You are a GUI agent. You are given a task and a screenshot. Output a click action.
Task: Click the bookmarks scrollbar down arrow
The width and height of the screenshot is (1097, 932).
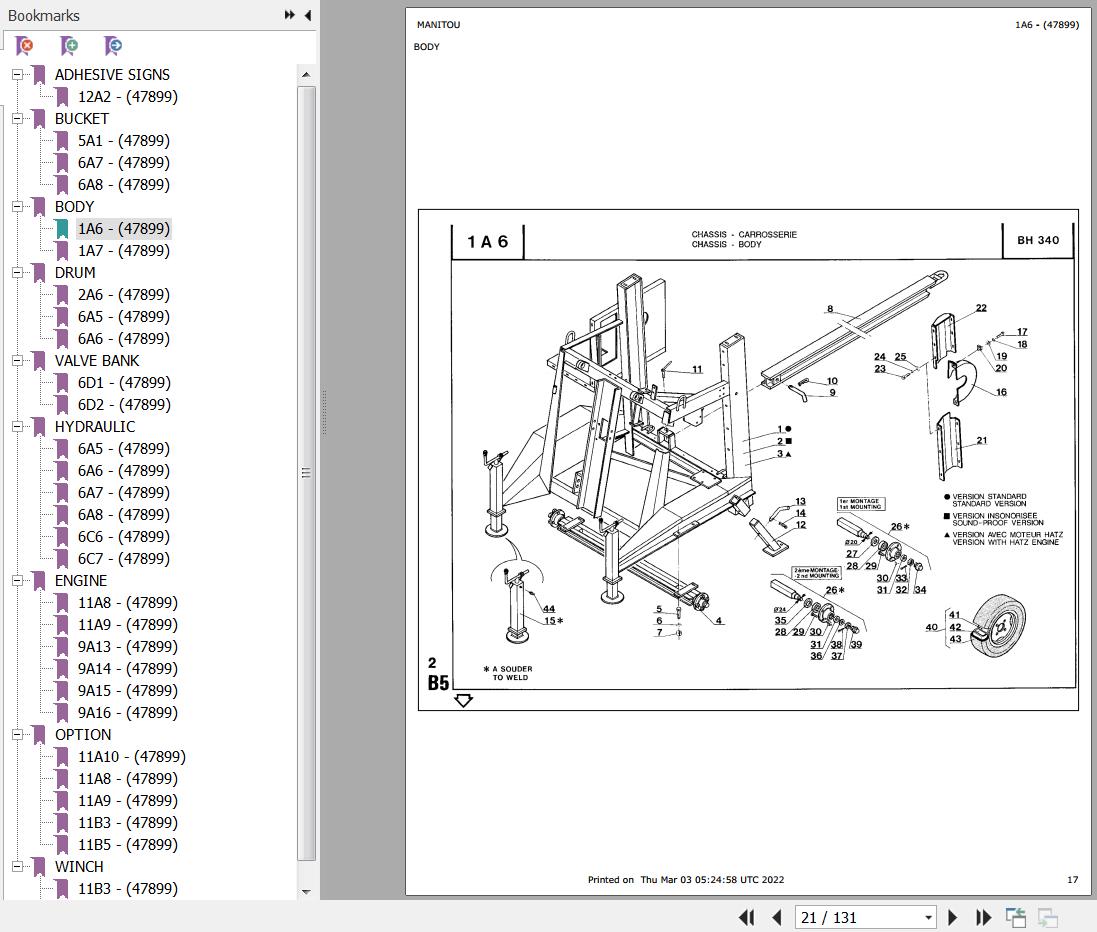306,891
